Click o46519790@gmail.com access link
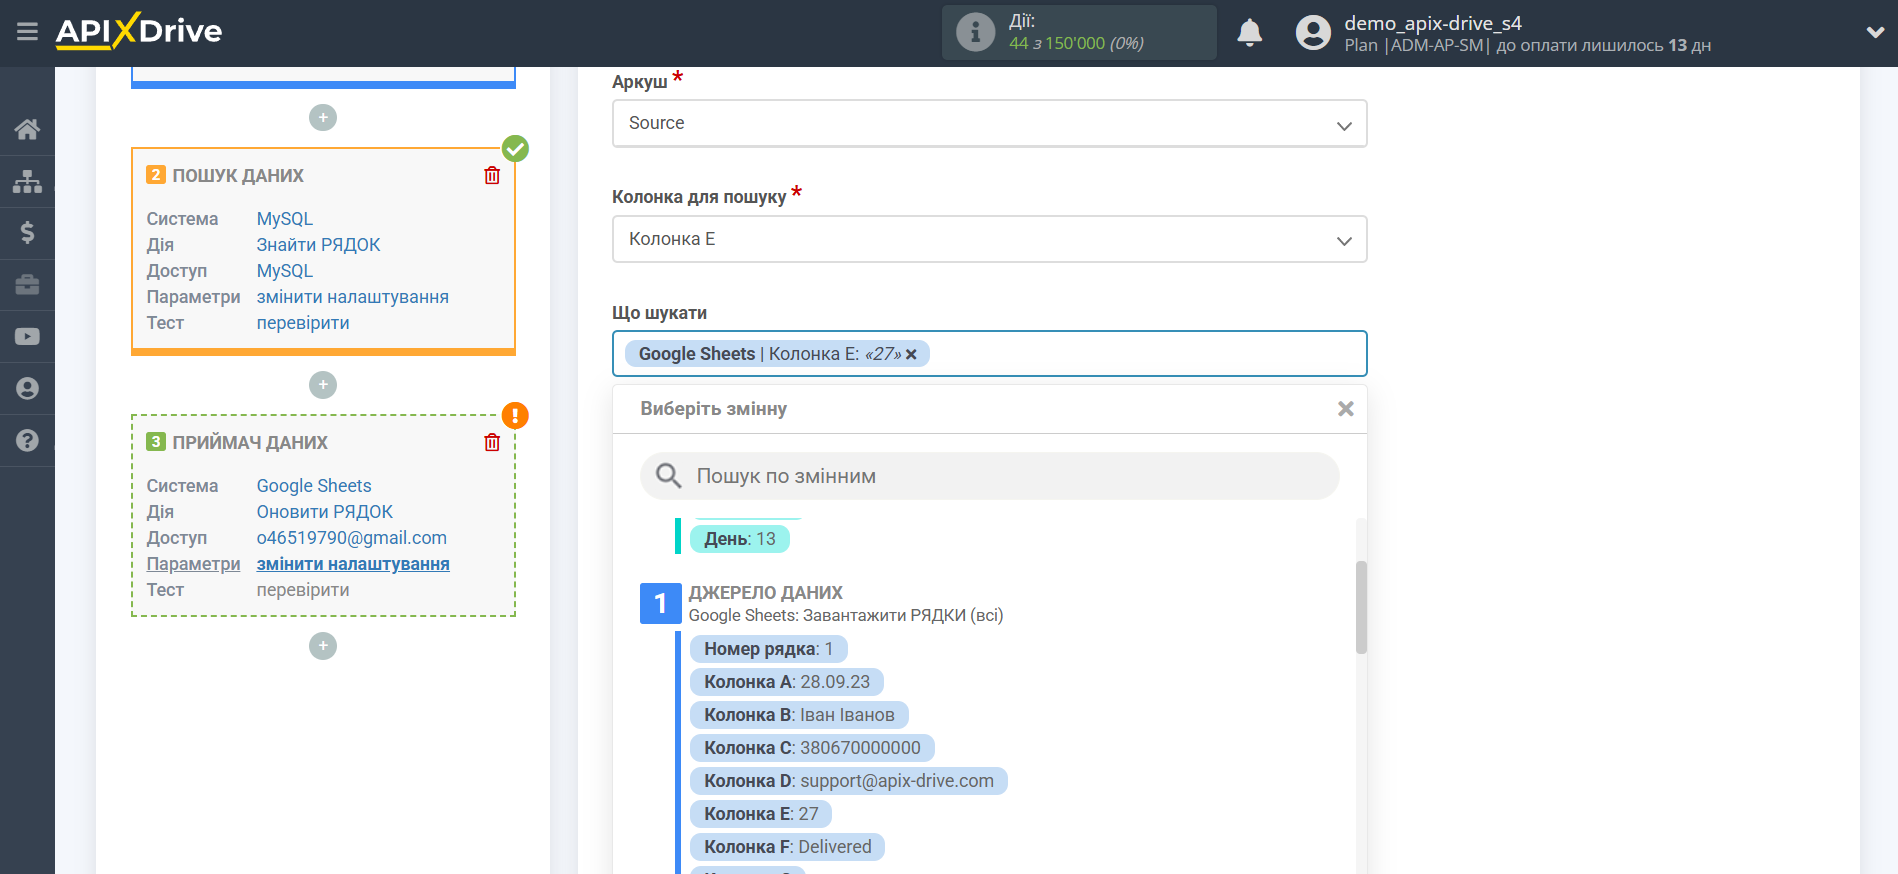Screen dimensions: 1898x874 tap(352, 538)
